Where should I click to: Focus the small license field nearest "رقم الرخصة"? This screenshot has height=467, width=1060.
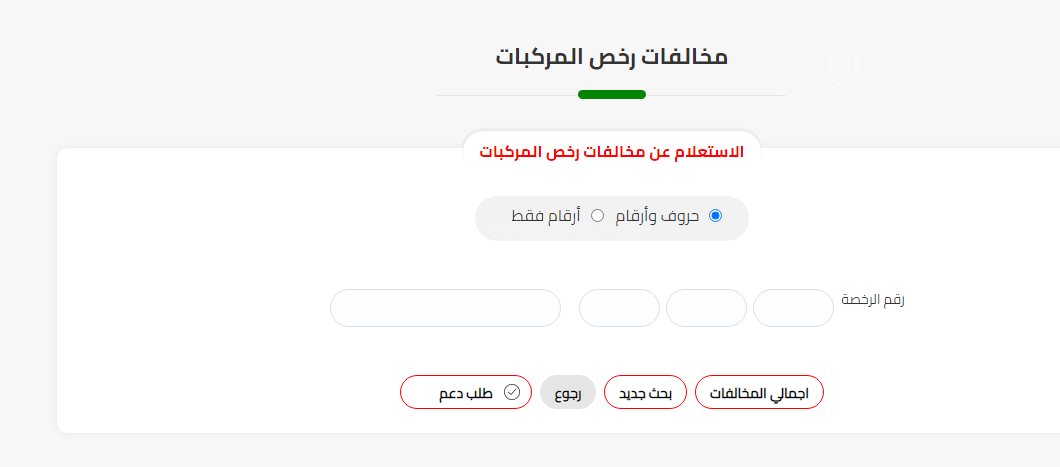[x=793, y=308]
